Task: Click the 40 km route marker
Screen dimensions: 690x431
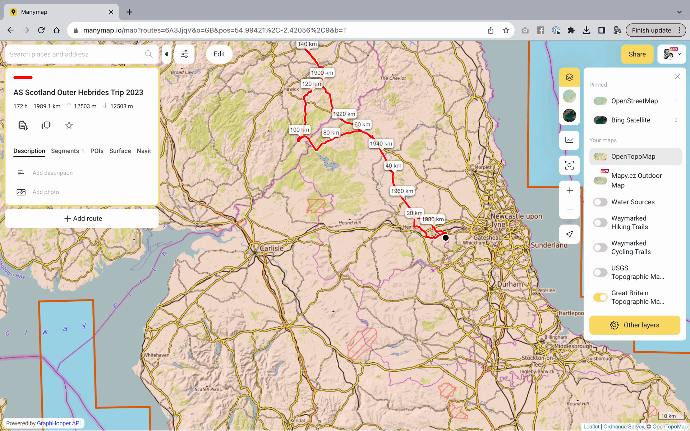Action: click(x=393, y=166)
